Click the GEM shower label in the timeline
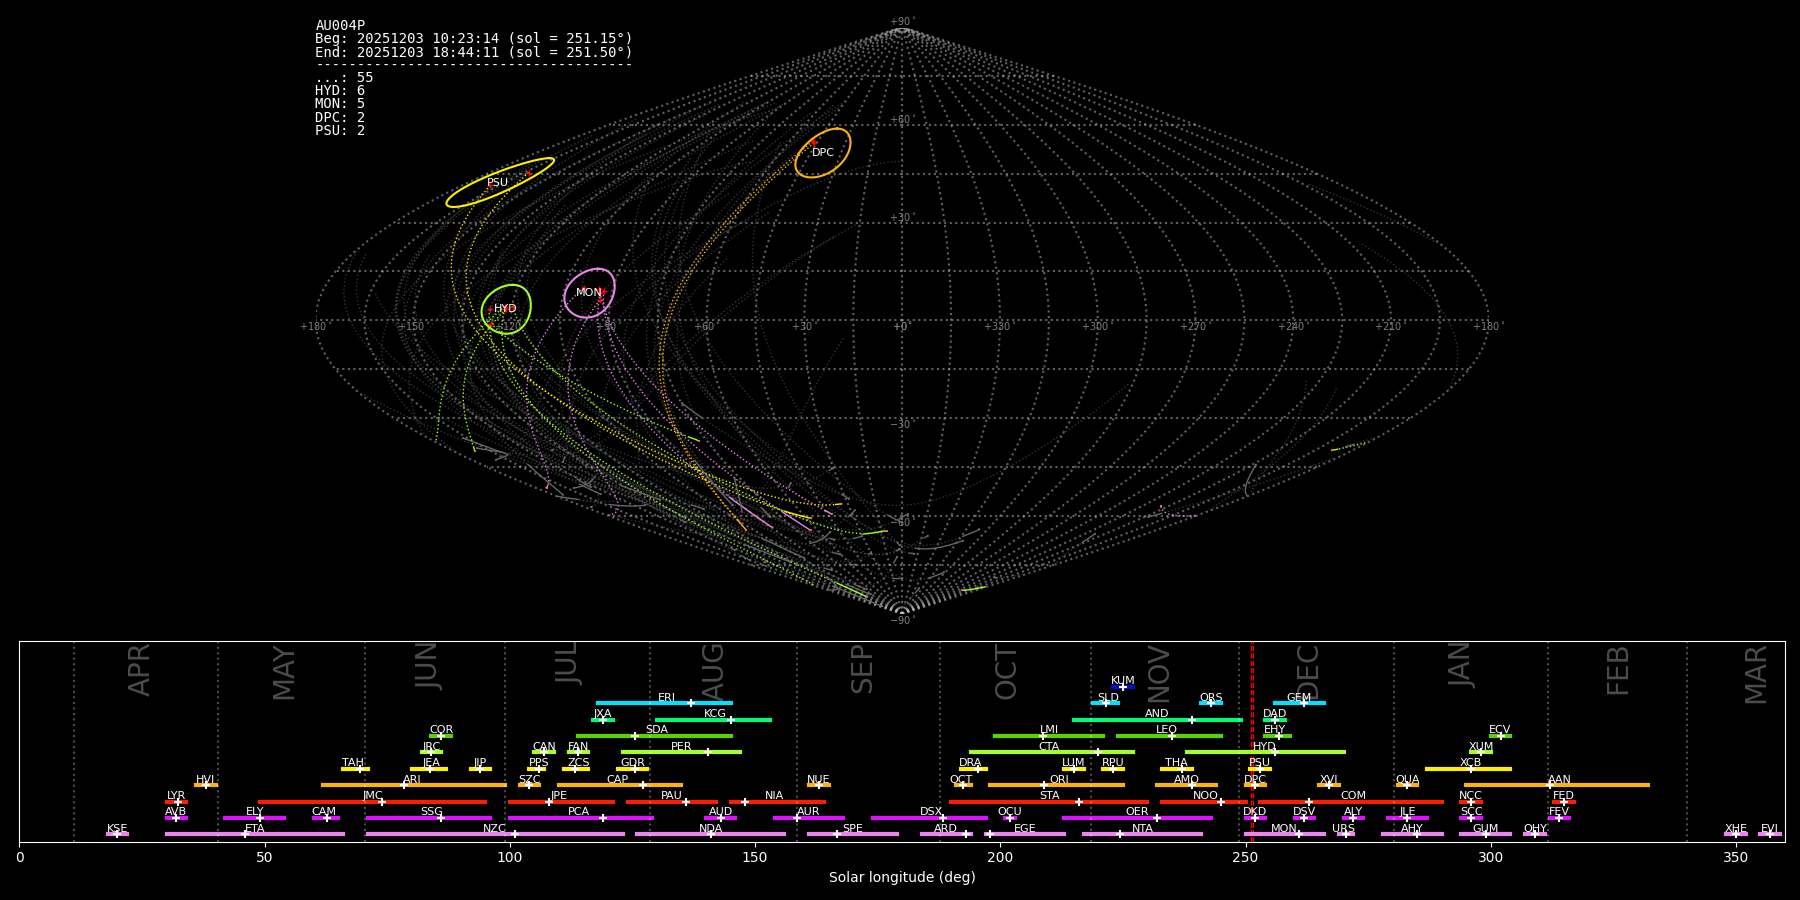Viewport: 1800px width, 900px height. (1298, 698)
